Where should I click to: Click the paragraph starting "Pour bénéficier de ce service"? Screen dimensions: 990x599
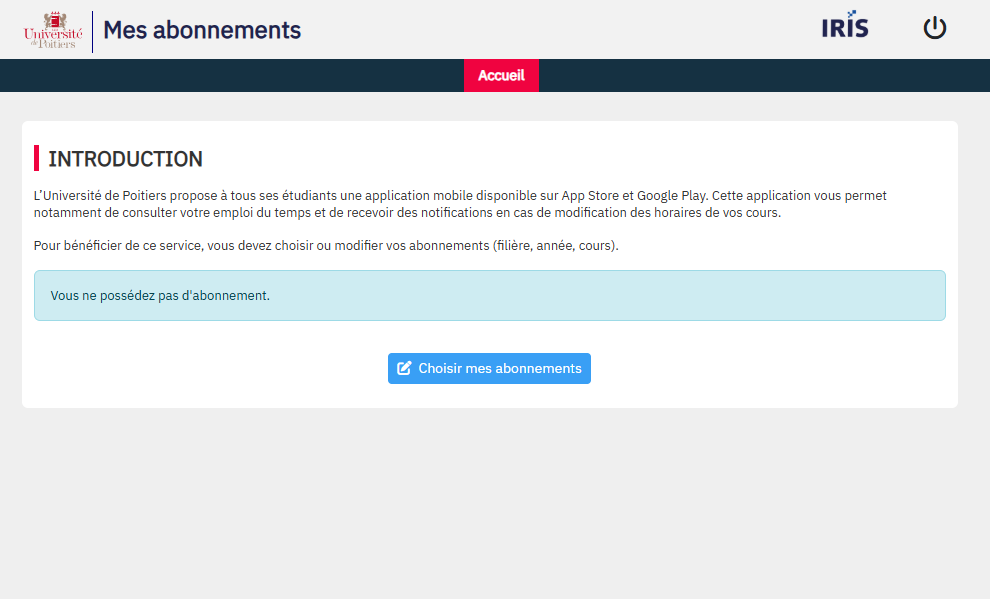pyautogui.click(x=326, y=246)
